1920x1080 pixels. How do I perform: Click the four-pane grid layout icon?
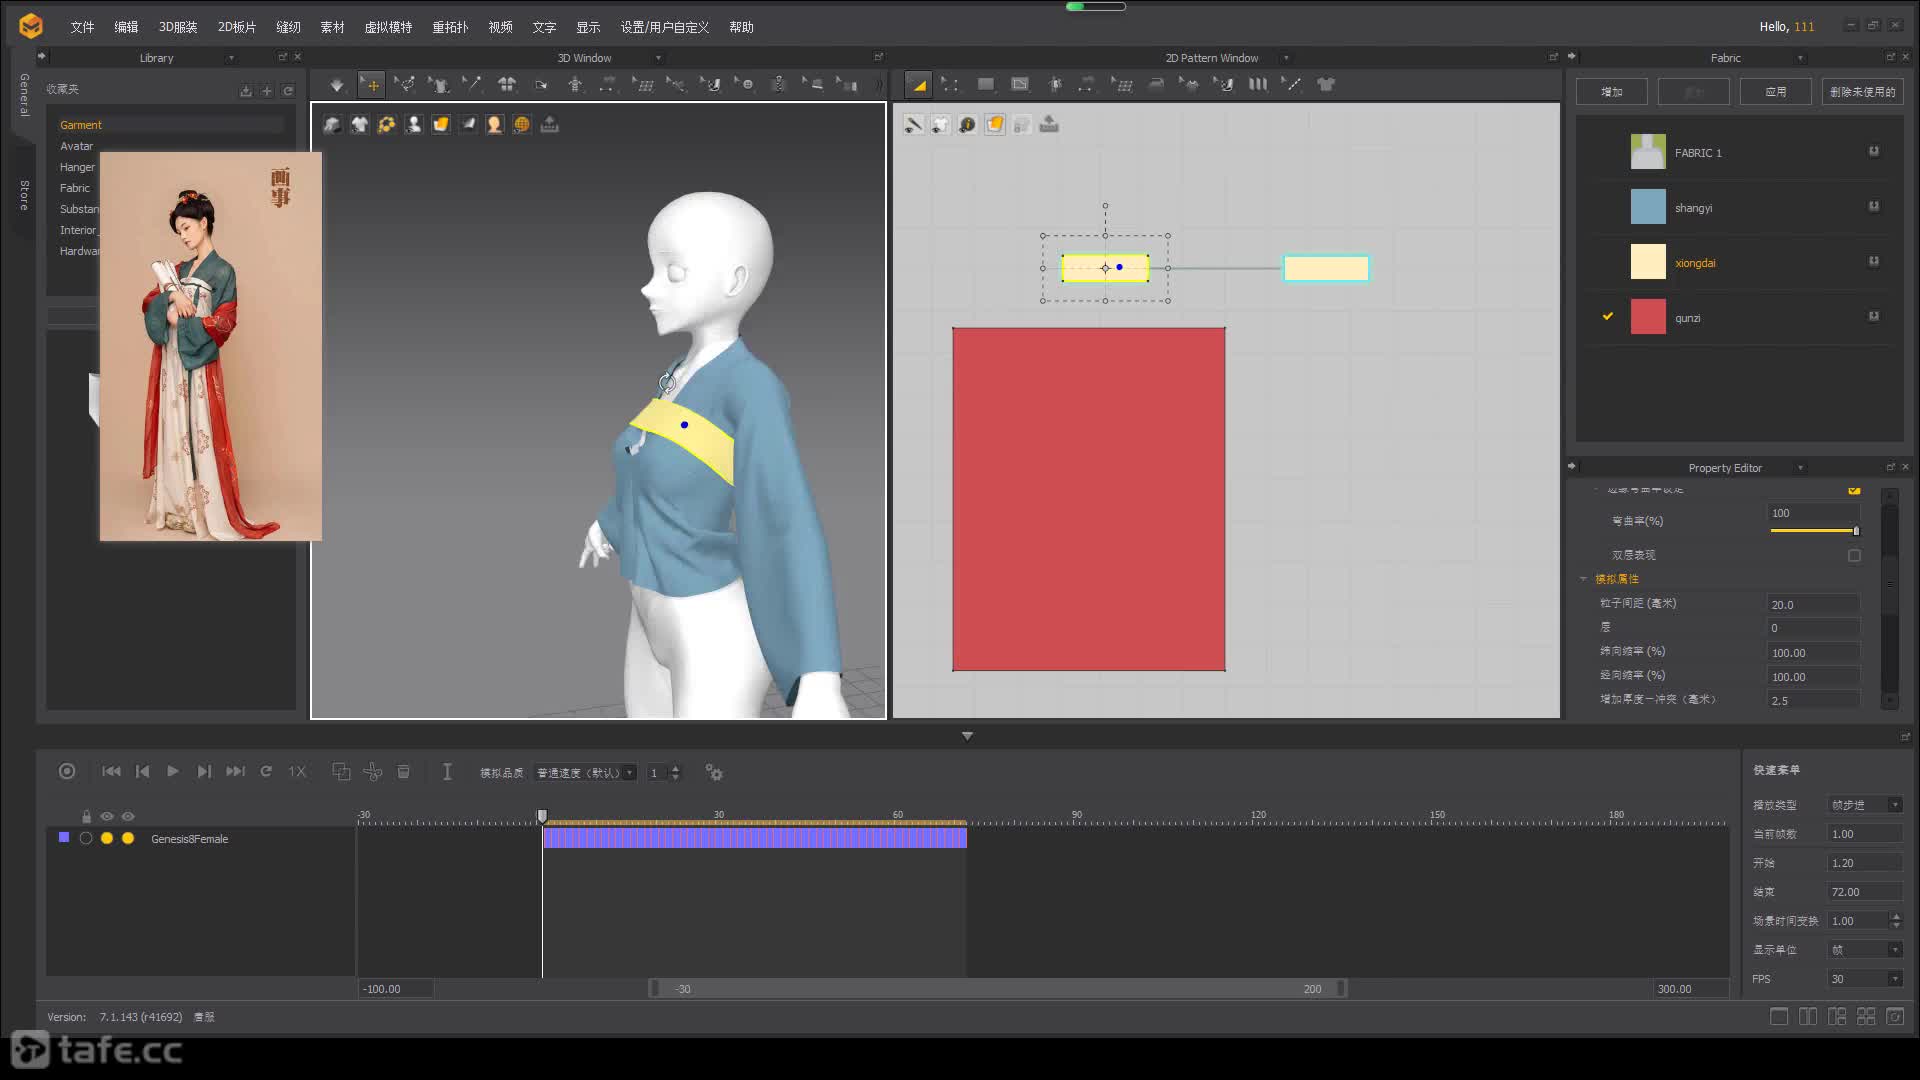pos(1866,1016)
